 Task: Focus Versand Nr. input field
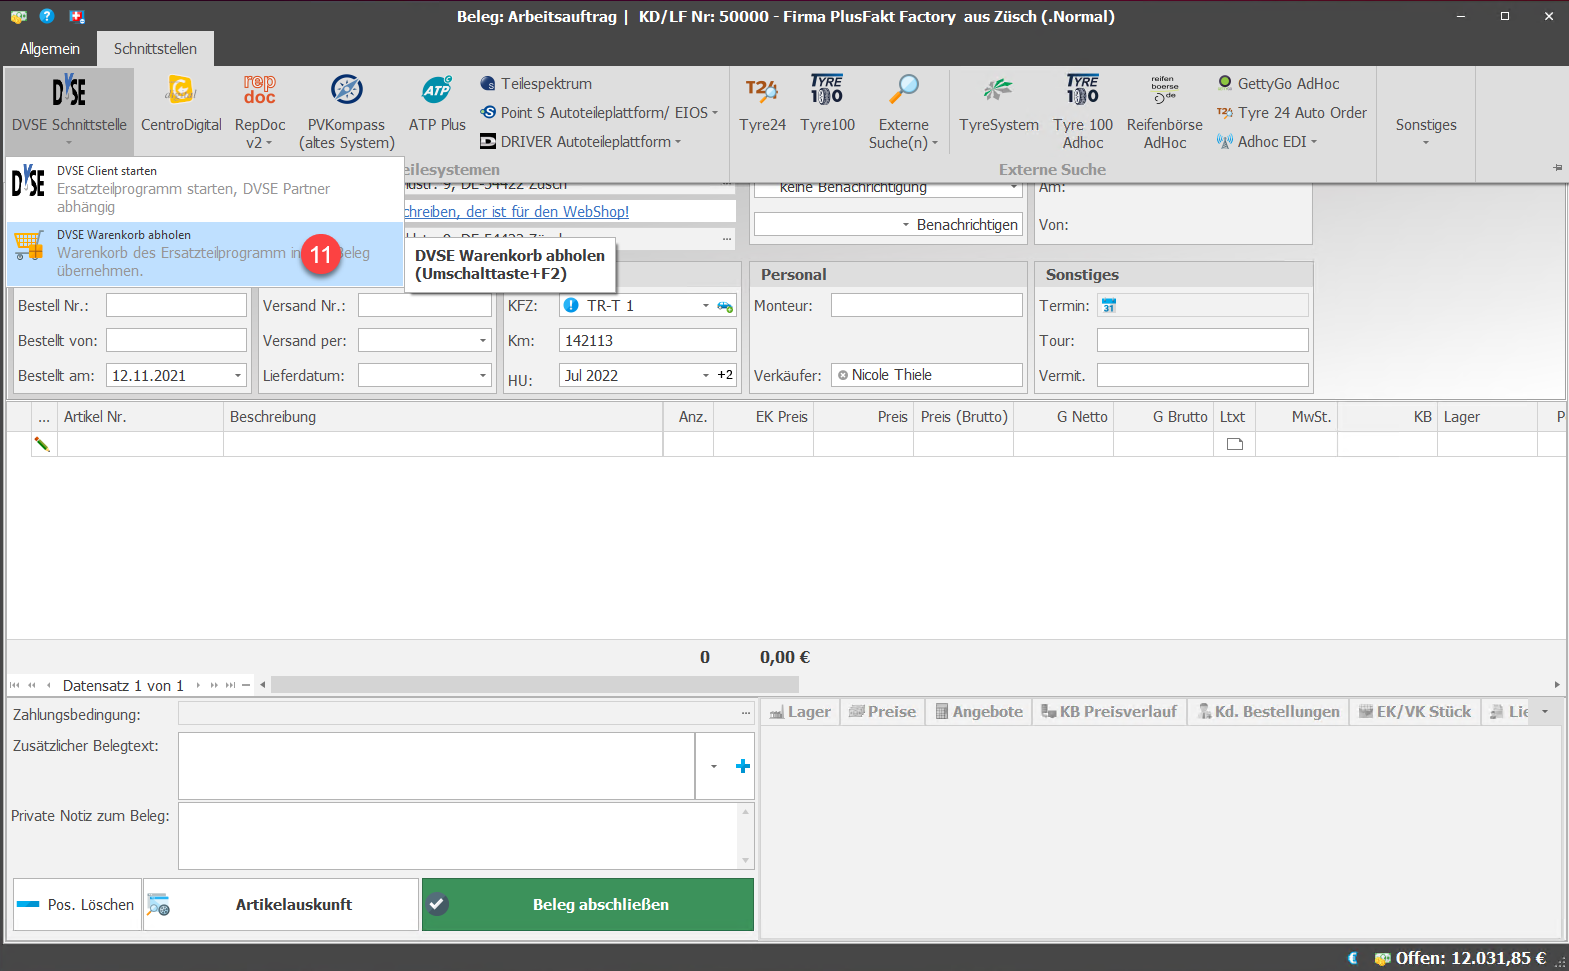pyautogui.click(x=425, y=305)
